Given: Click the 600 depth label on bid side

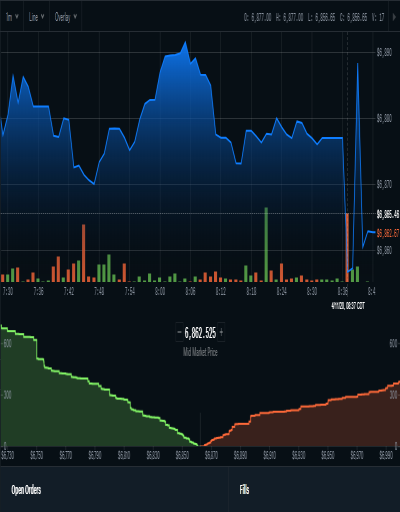Looking at the screenshot, I should click(x=8, y=343).
